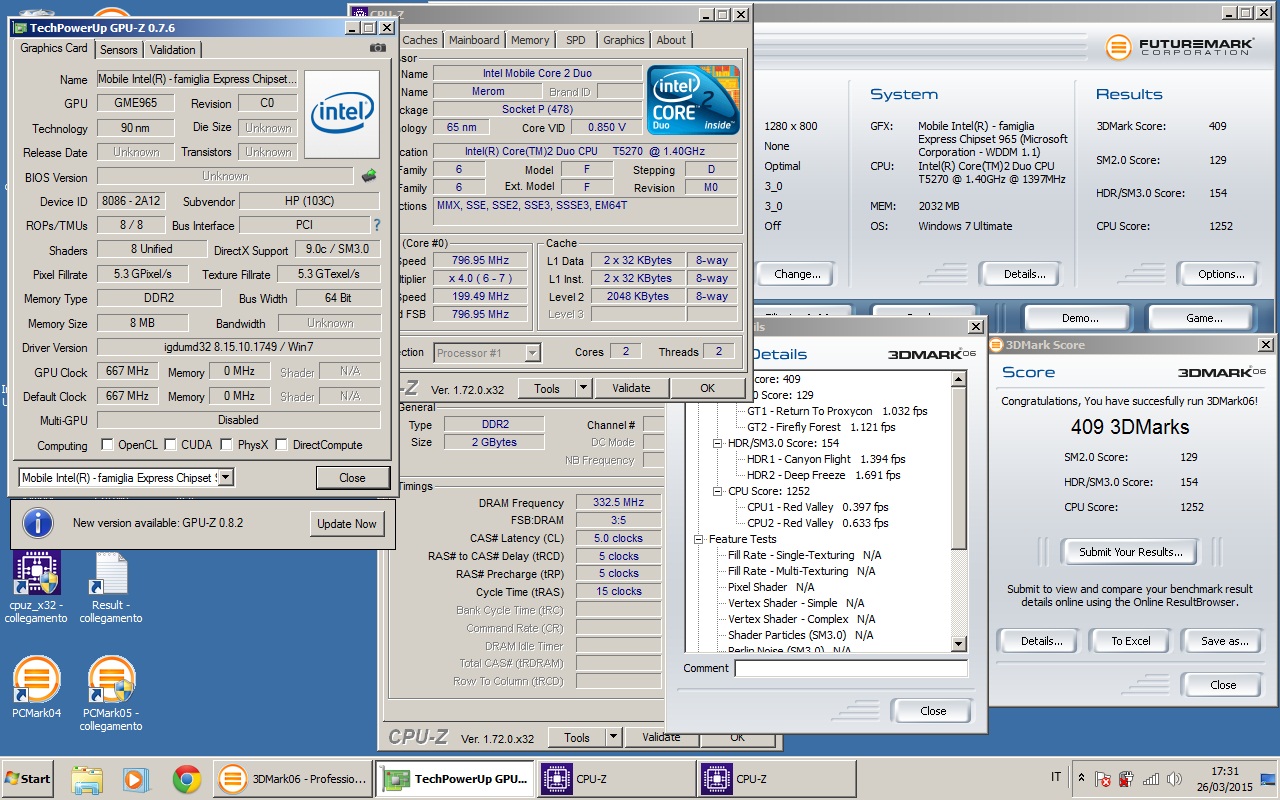Viewport: 1280px width, 800px height.
Task: Click the Intel vendor logo in GPU-Z
Action: coord(342,114)
